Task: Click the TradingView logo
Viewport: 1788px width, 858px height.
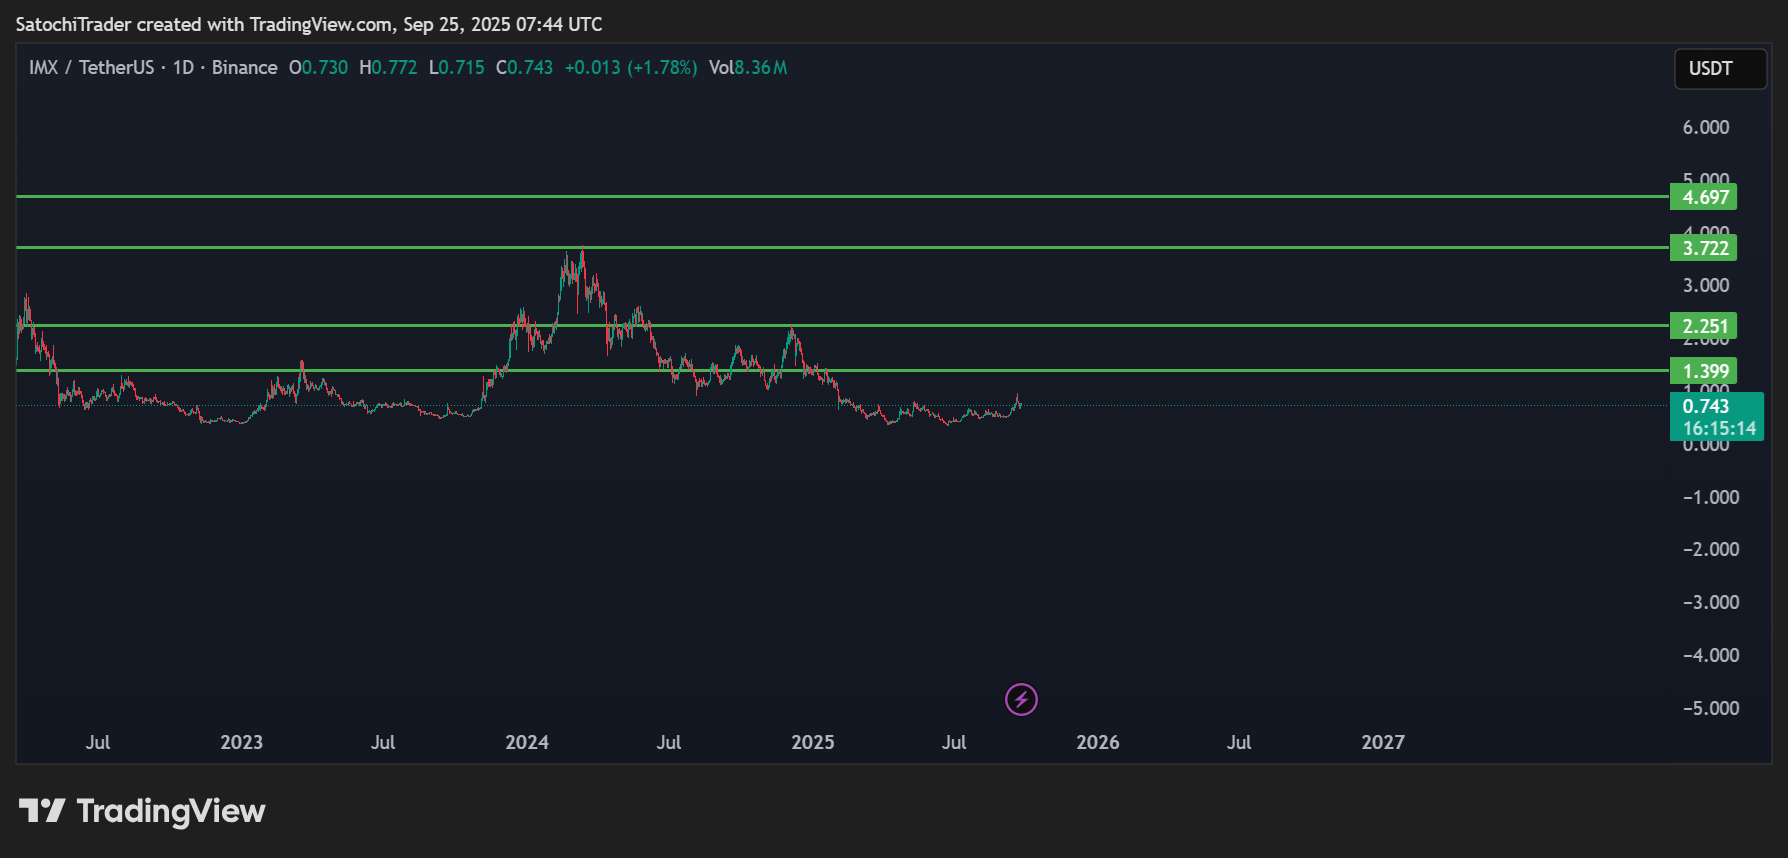Action: (142, 811)
